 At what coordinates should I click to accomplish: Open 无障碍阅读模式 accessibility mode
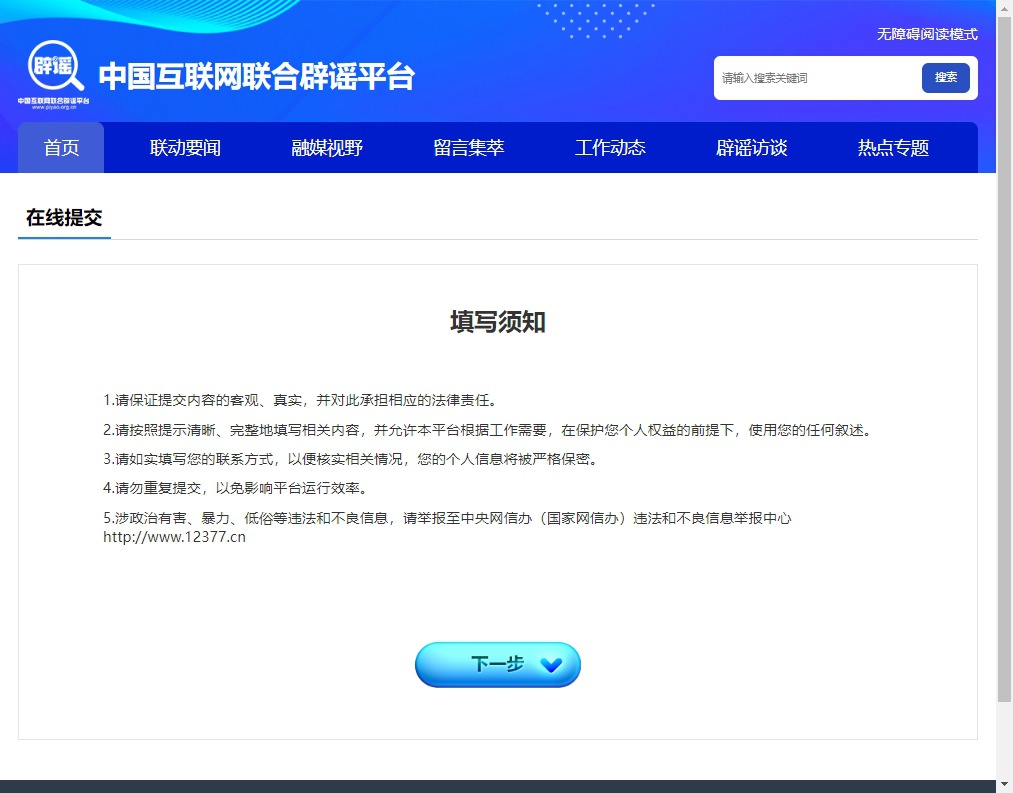926,34
